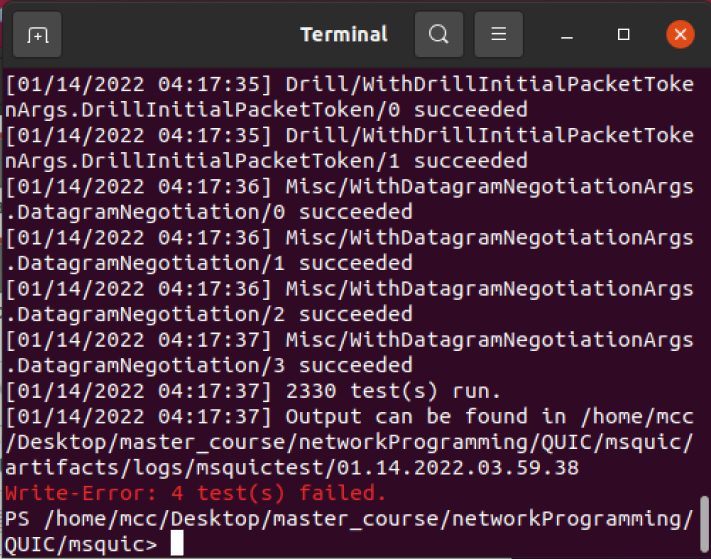Maximize the Terminal window
The image size is (711, 559).
point(623,35)
